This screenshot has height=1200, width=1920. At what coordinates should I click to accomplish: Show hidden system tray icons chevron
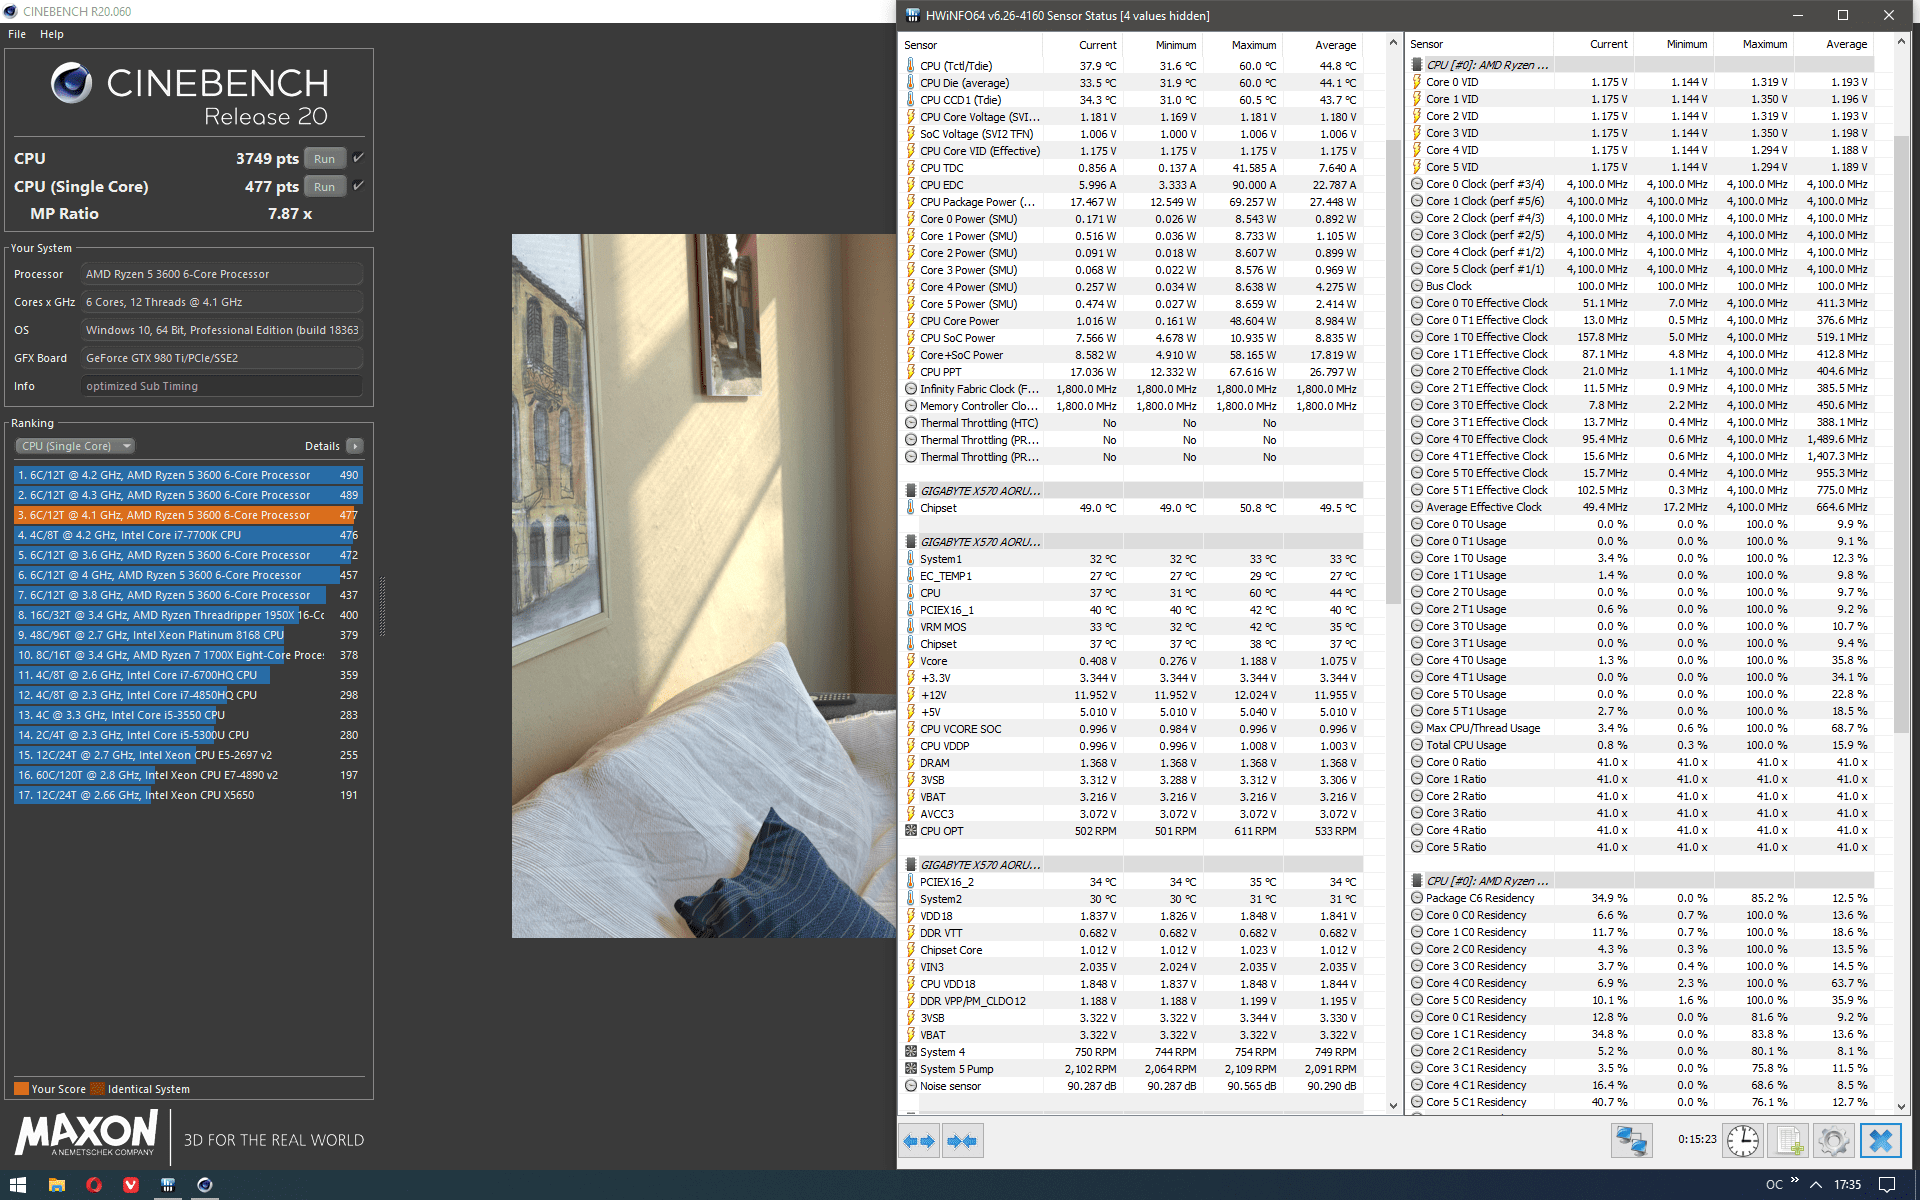click(1816, 1185)
